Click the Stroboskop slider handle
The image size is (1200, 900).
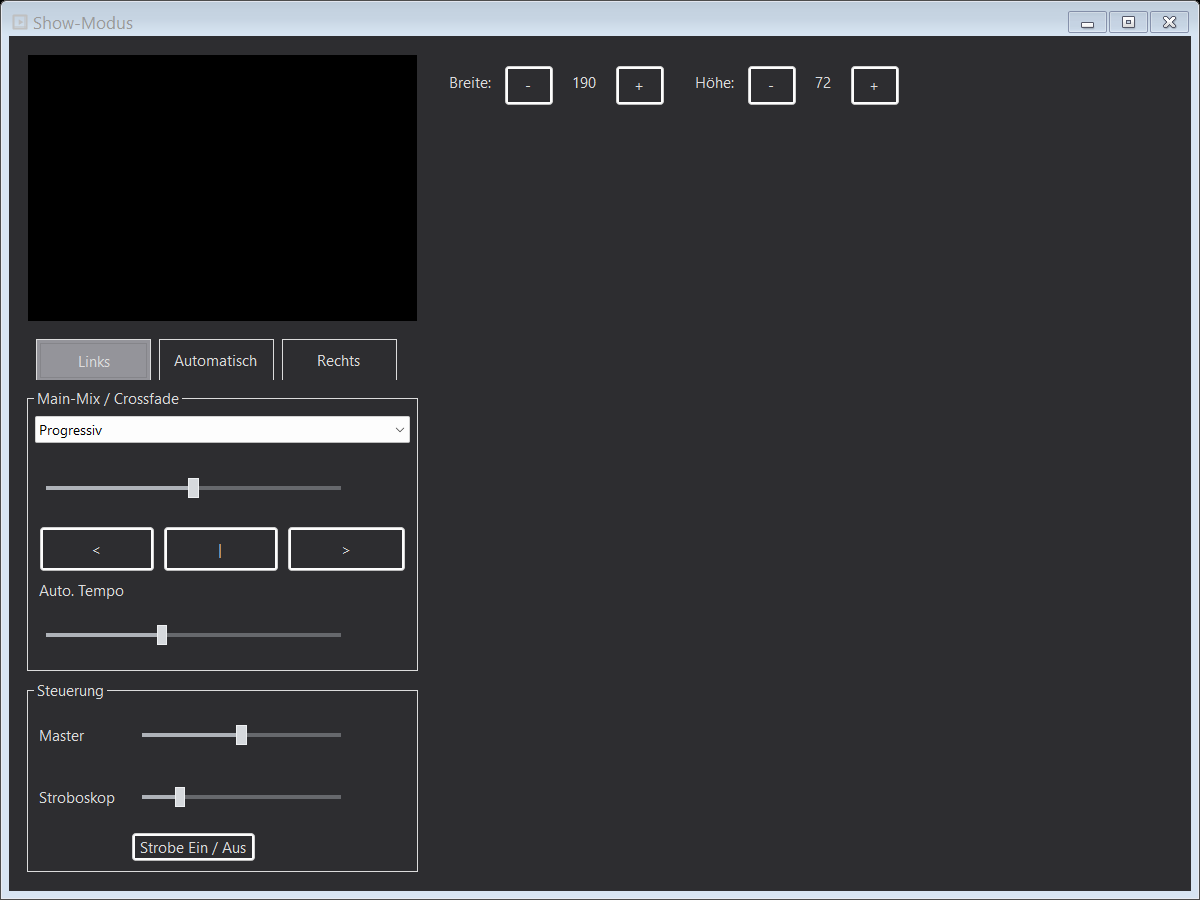click(180, 797)
